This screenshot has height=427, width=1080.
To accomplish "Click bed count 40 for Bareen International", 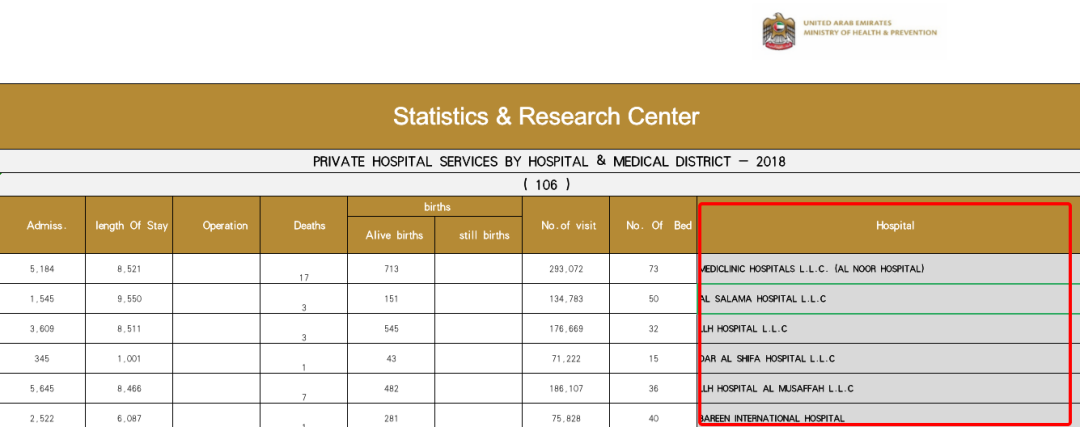I will click(653, 418).
